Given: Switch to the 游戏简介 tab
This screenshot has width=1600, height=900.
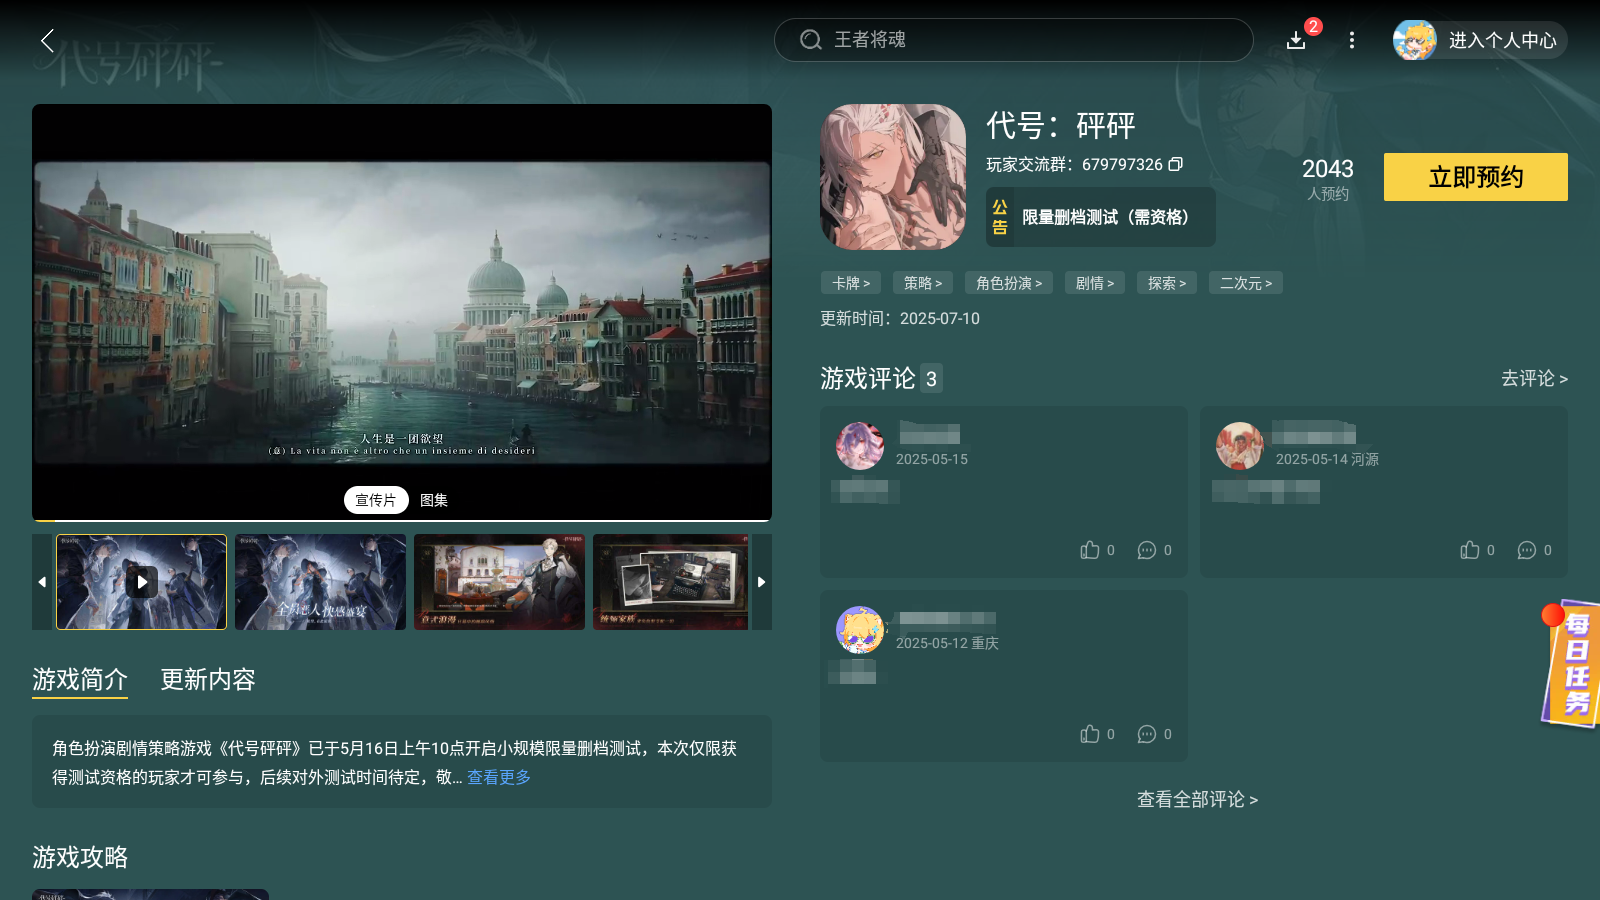Looking at the screenshot, I should 80,680.
